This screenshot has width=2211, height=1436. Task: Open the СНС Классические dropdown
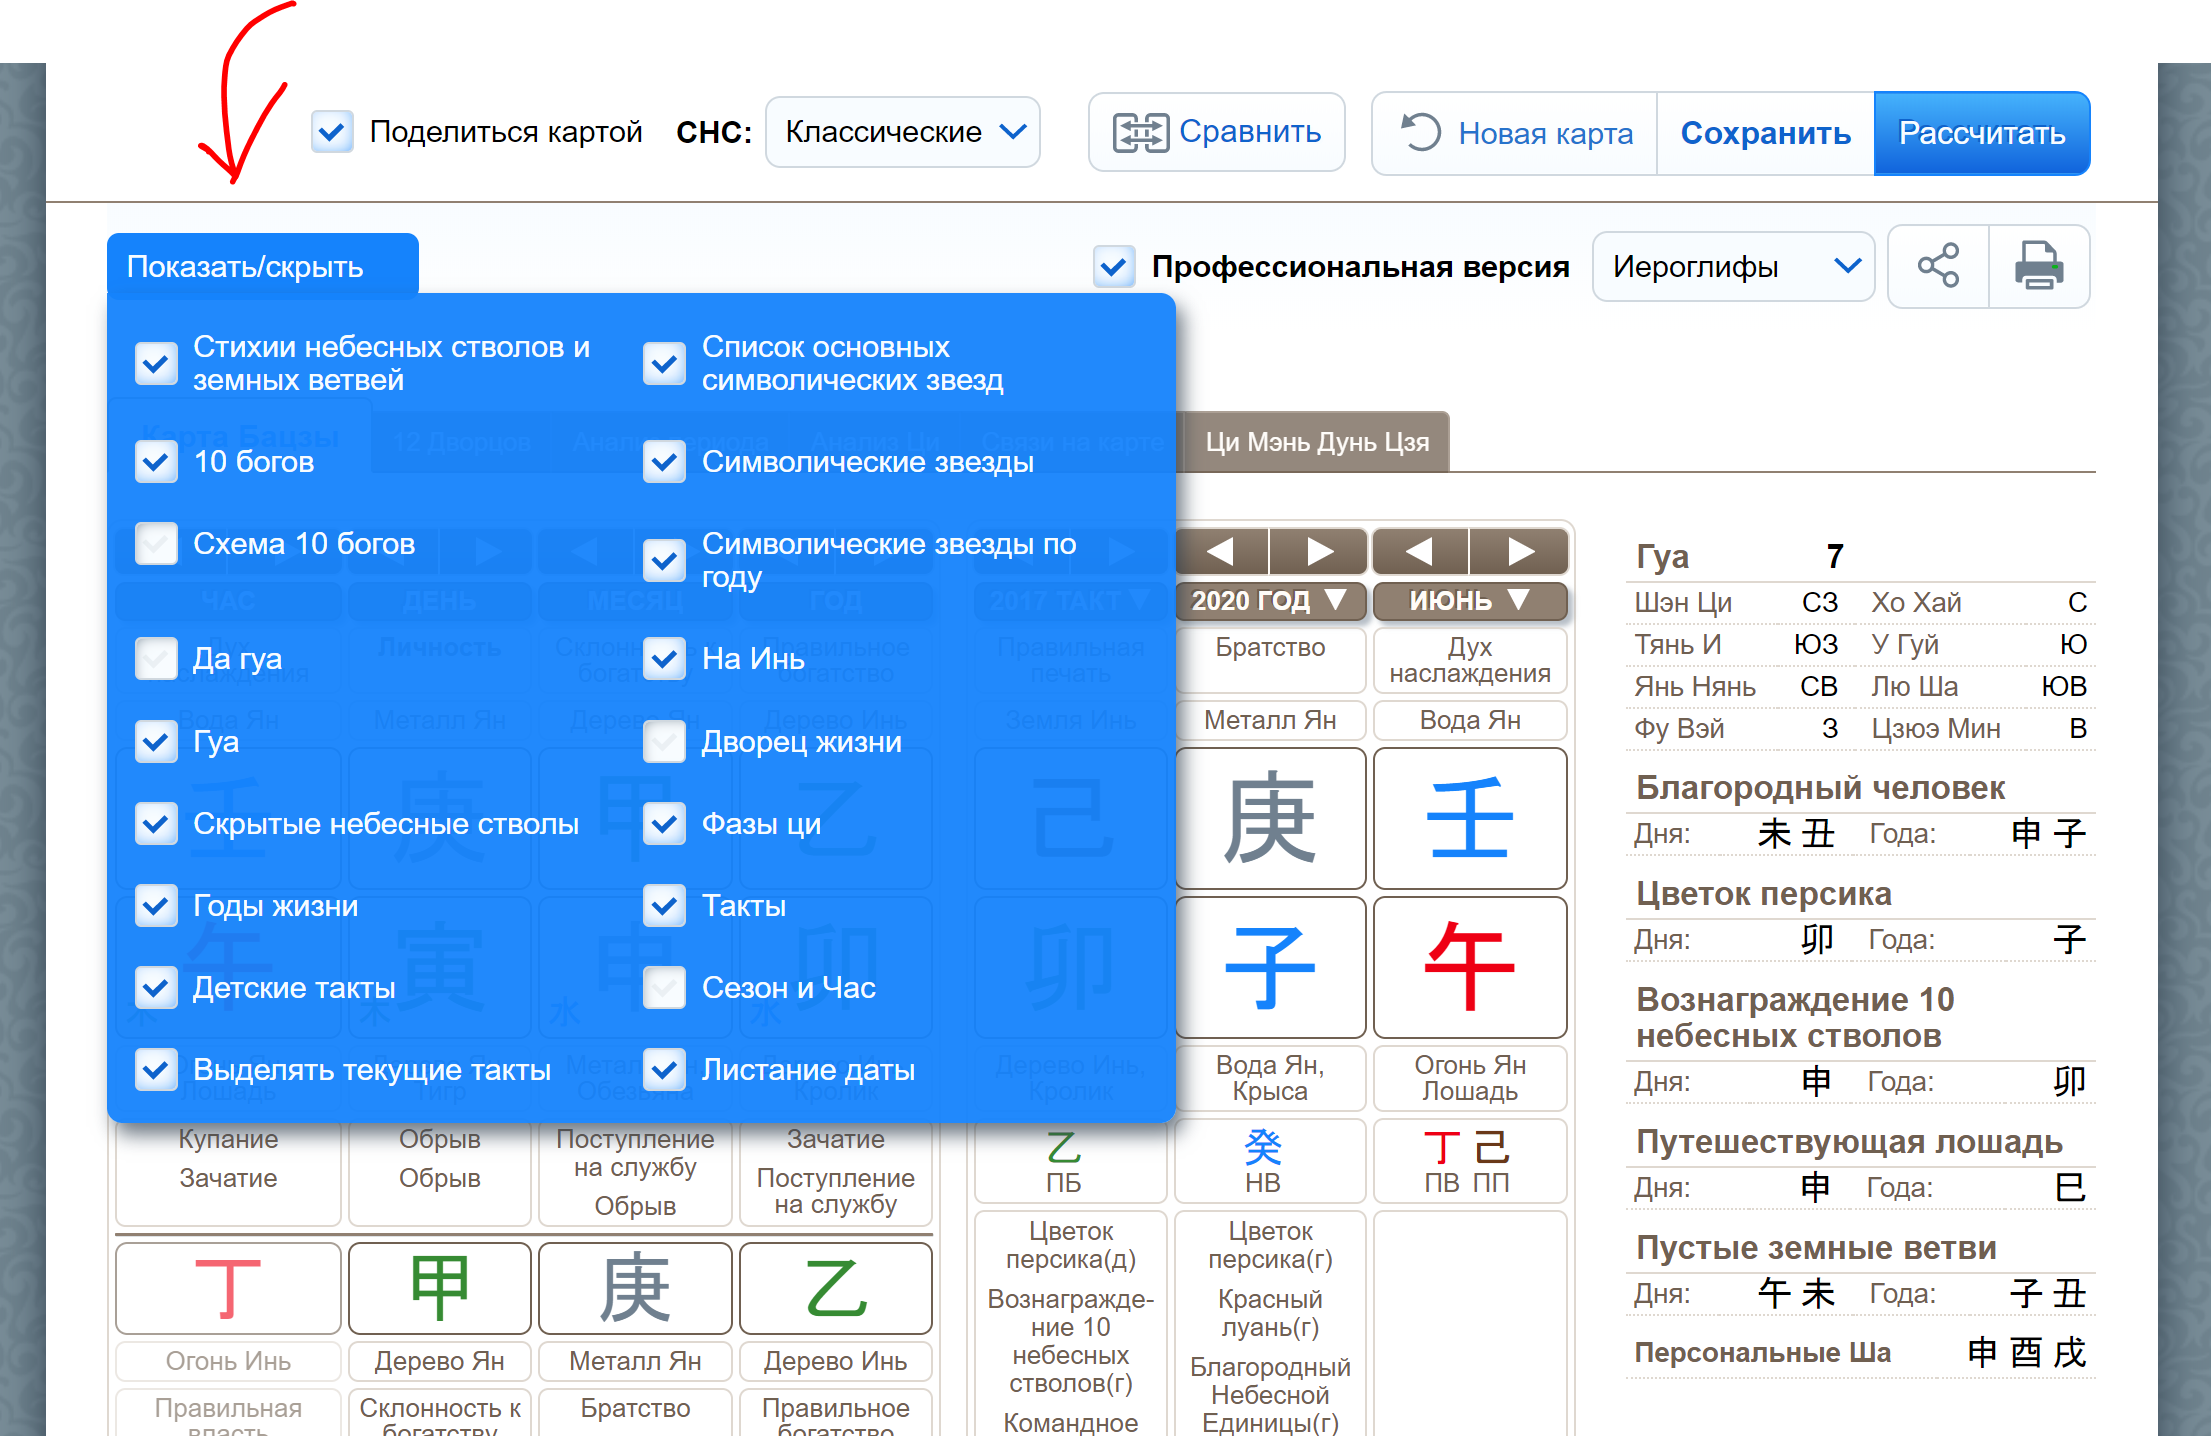901,131
